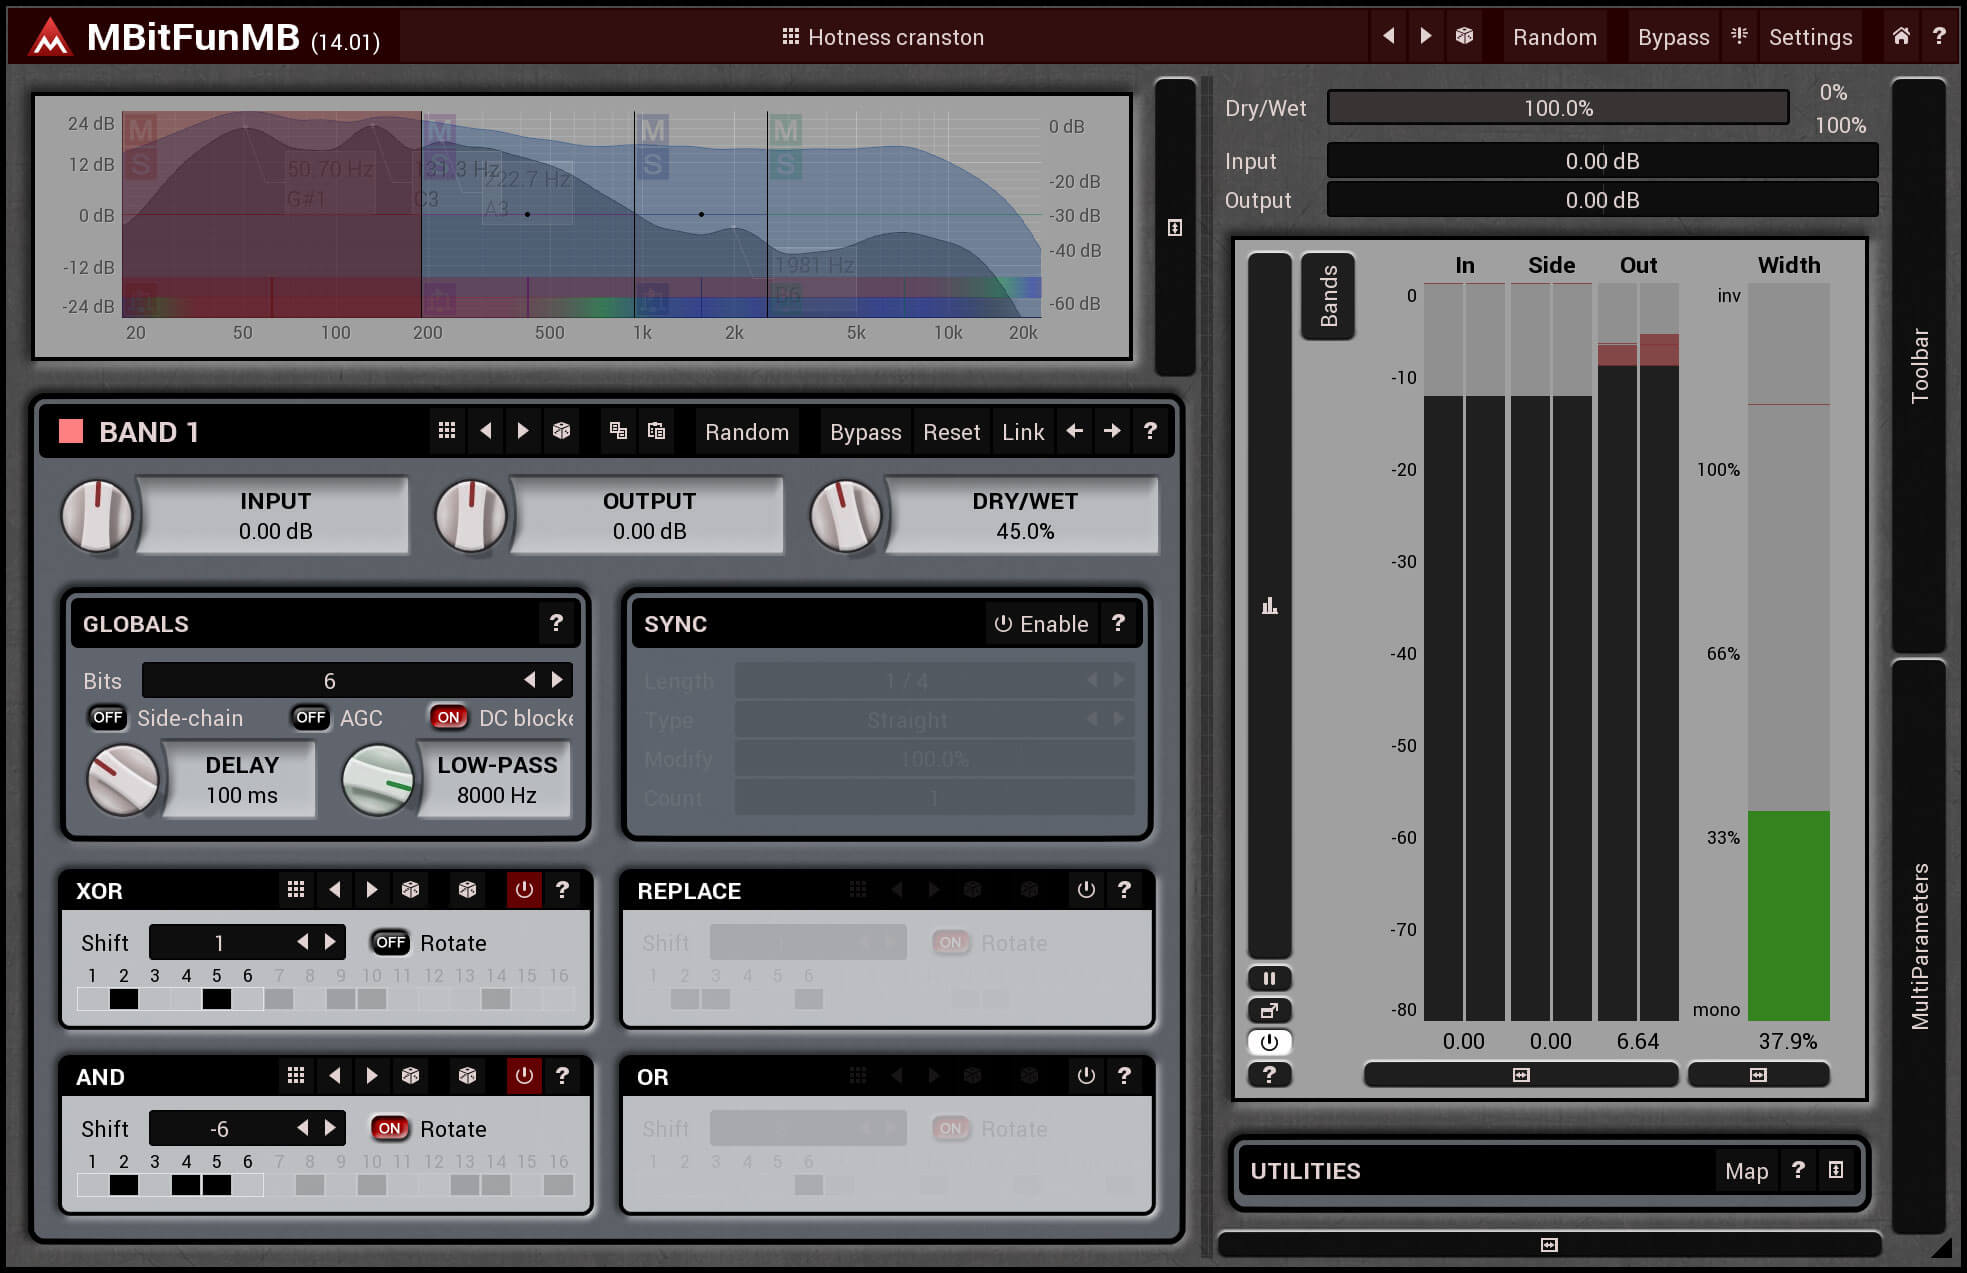1967x1273 pixels.
Task: Click Band 1 dice randomize icon
Action: 561,431
